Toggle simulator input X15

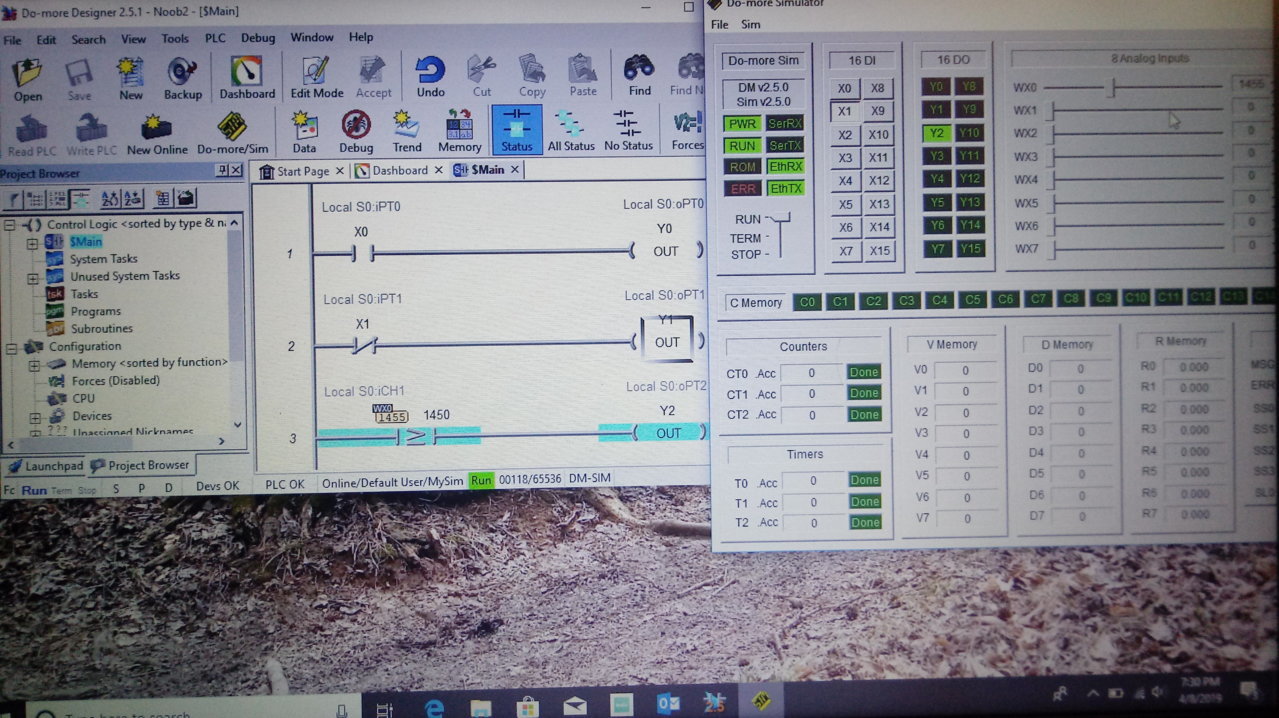879,251
